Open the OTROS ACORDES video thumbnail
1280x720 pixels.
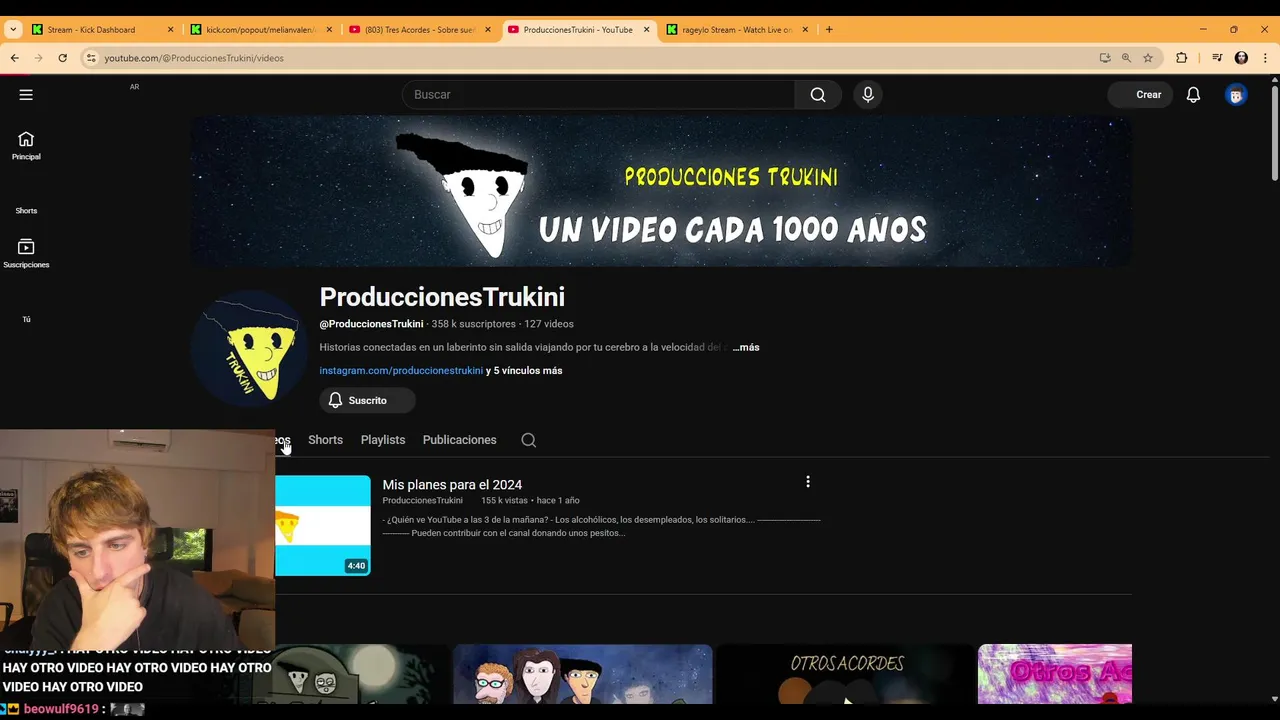pos(846,674)
